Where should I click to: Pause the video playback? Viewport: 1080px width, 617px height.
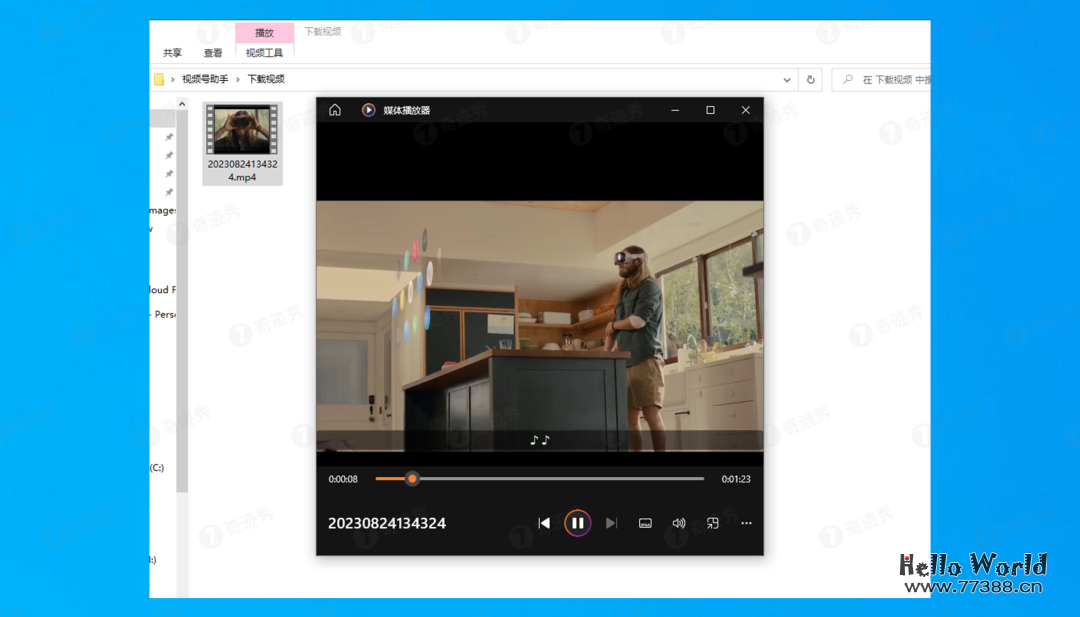[x=577, y=523]
